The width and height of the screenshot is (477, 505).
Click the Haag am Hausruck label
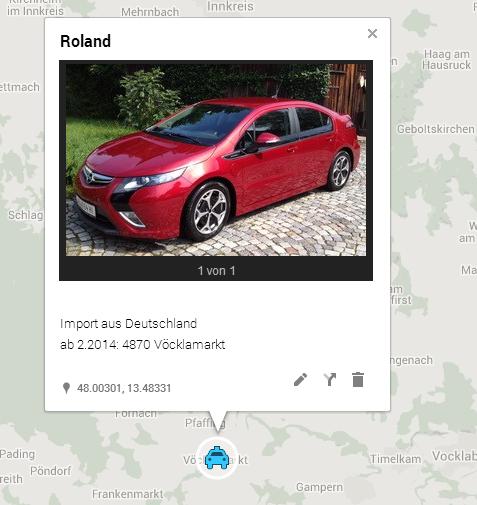447,59
